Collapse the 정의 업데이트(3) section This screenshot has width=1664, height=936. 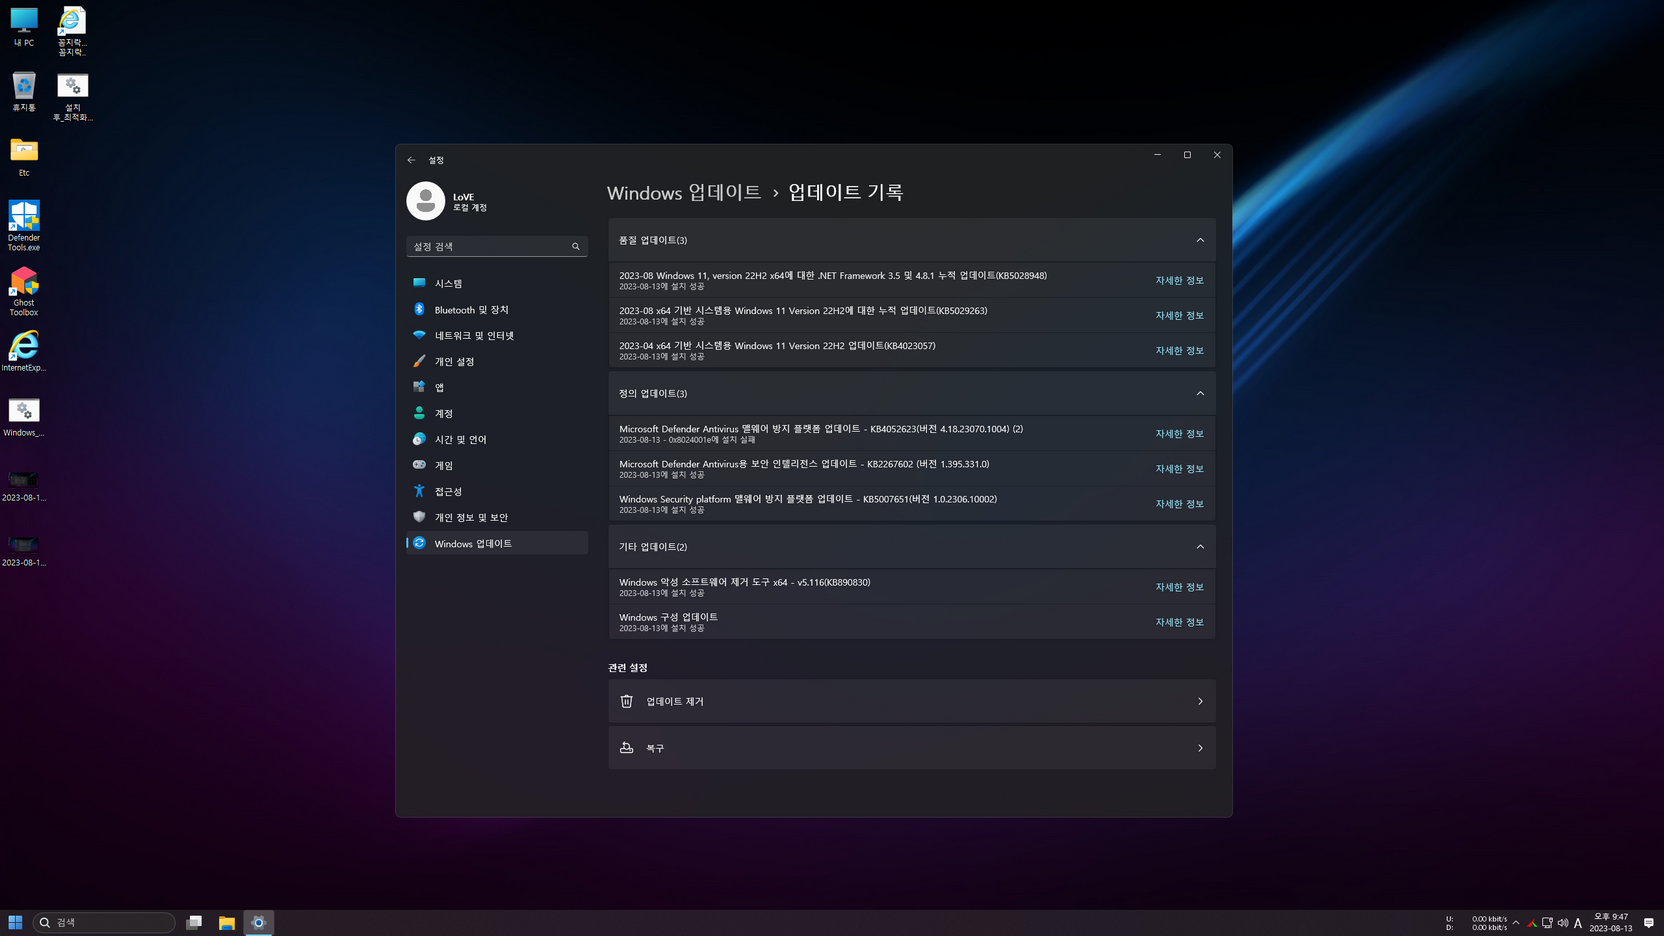pos(1200,393)
